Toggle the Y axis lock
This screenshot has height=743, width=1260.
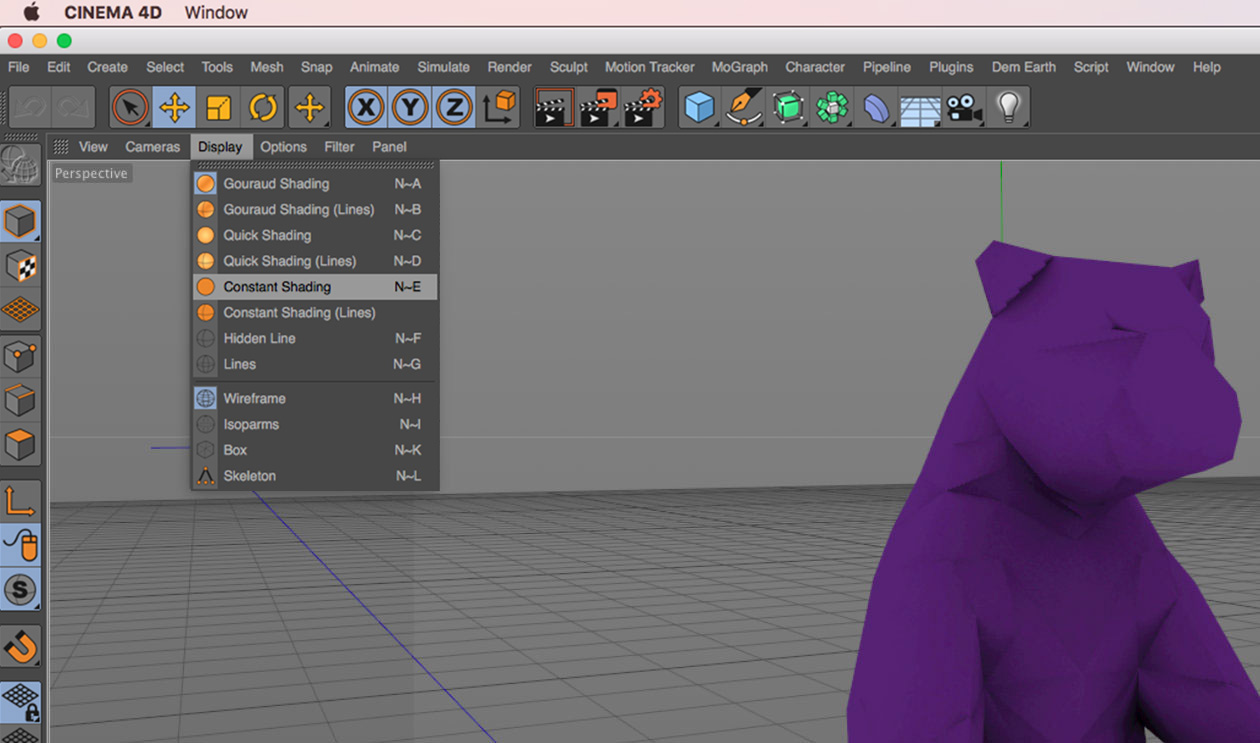[410, 107]
